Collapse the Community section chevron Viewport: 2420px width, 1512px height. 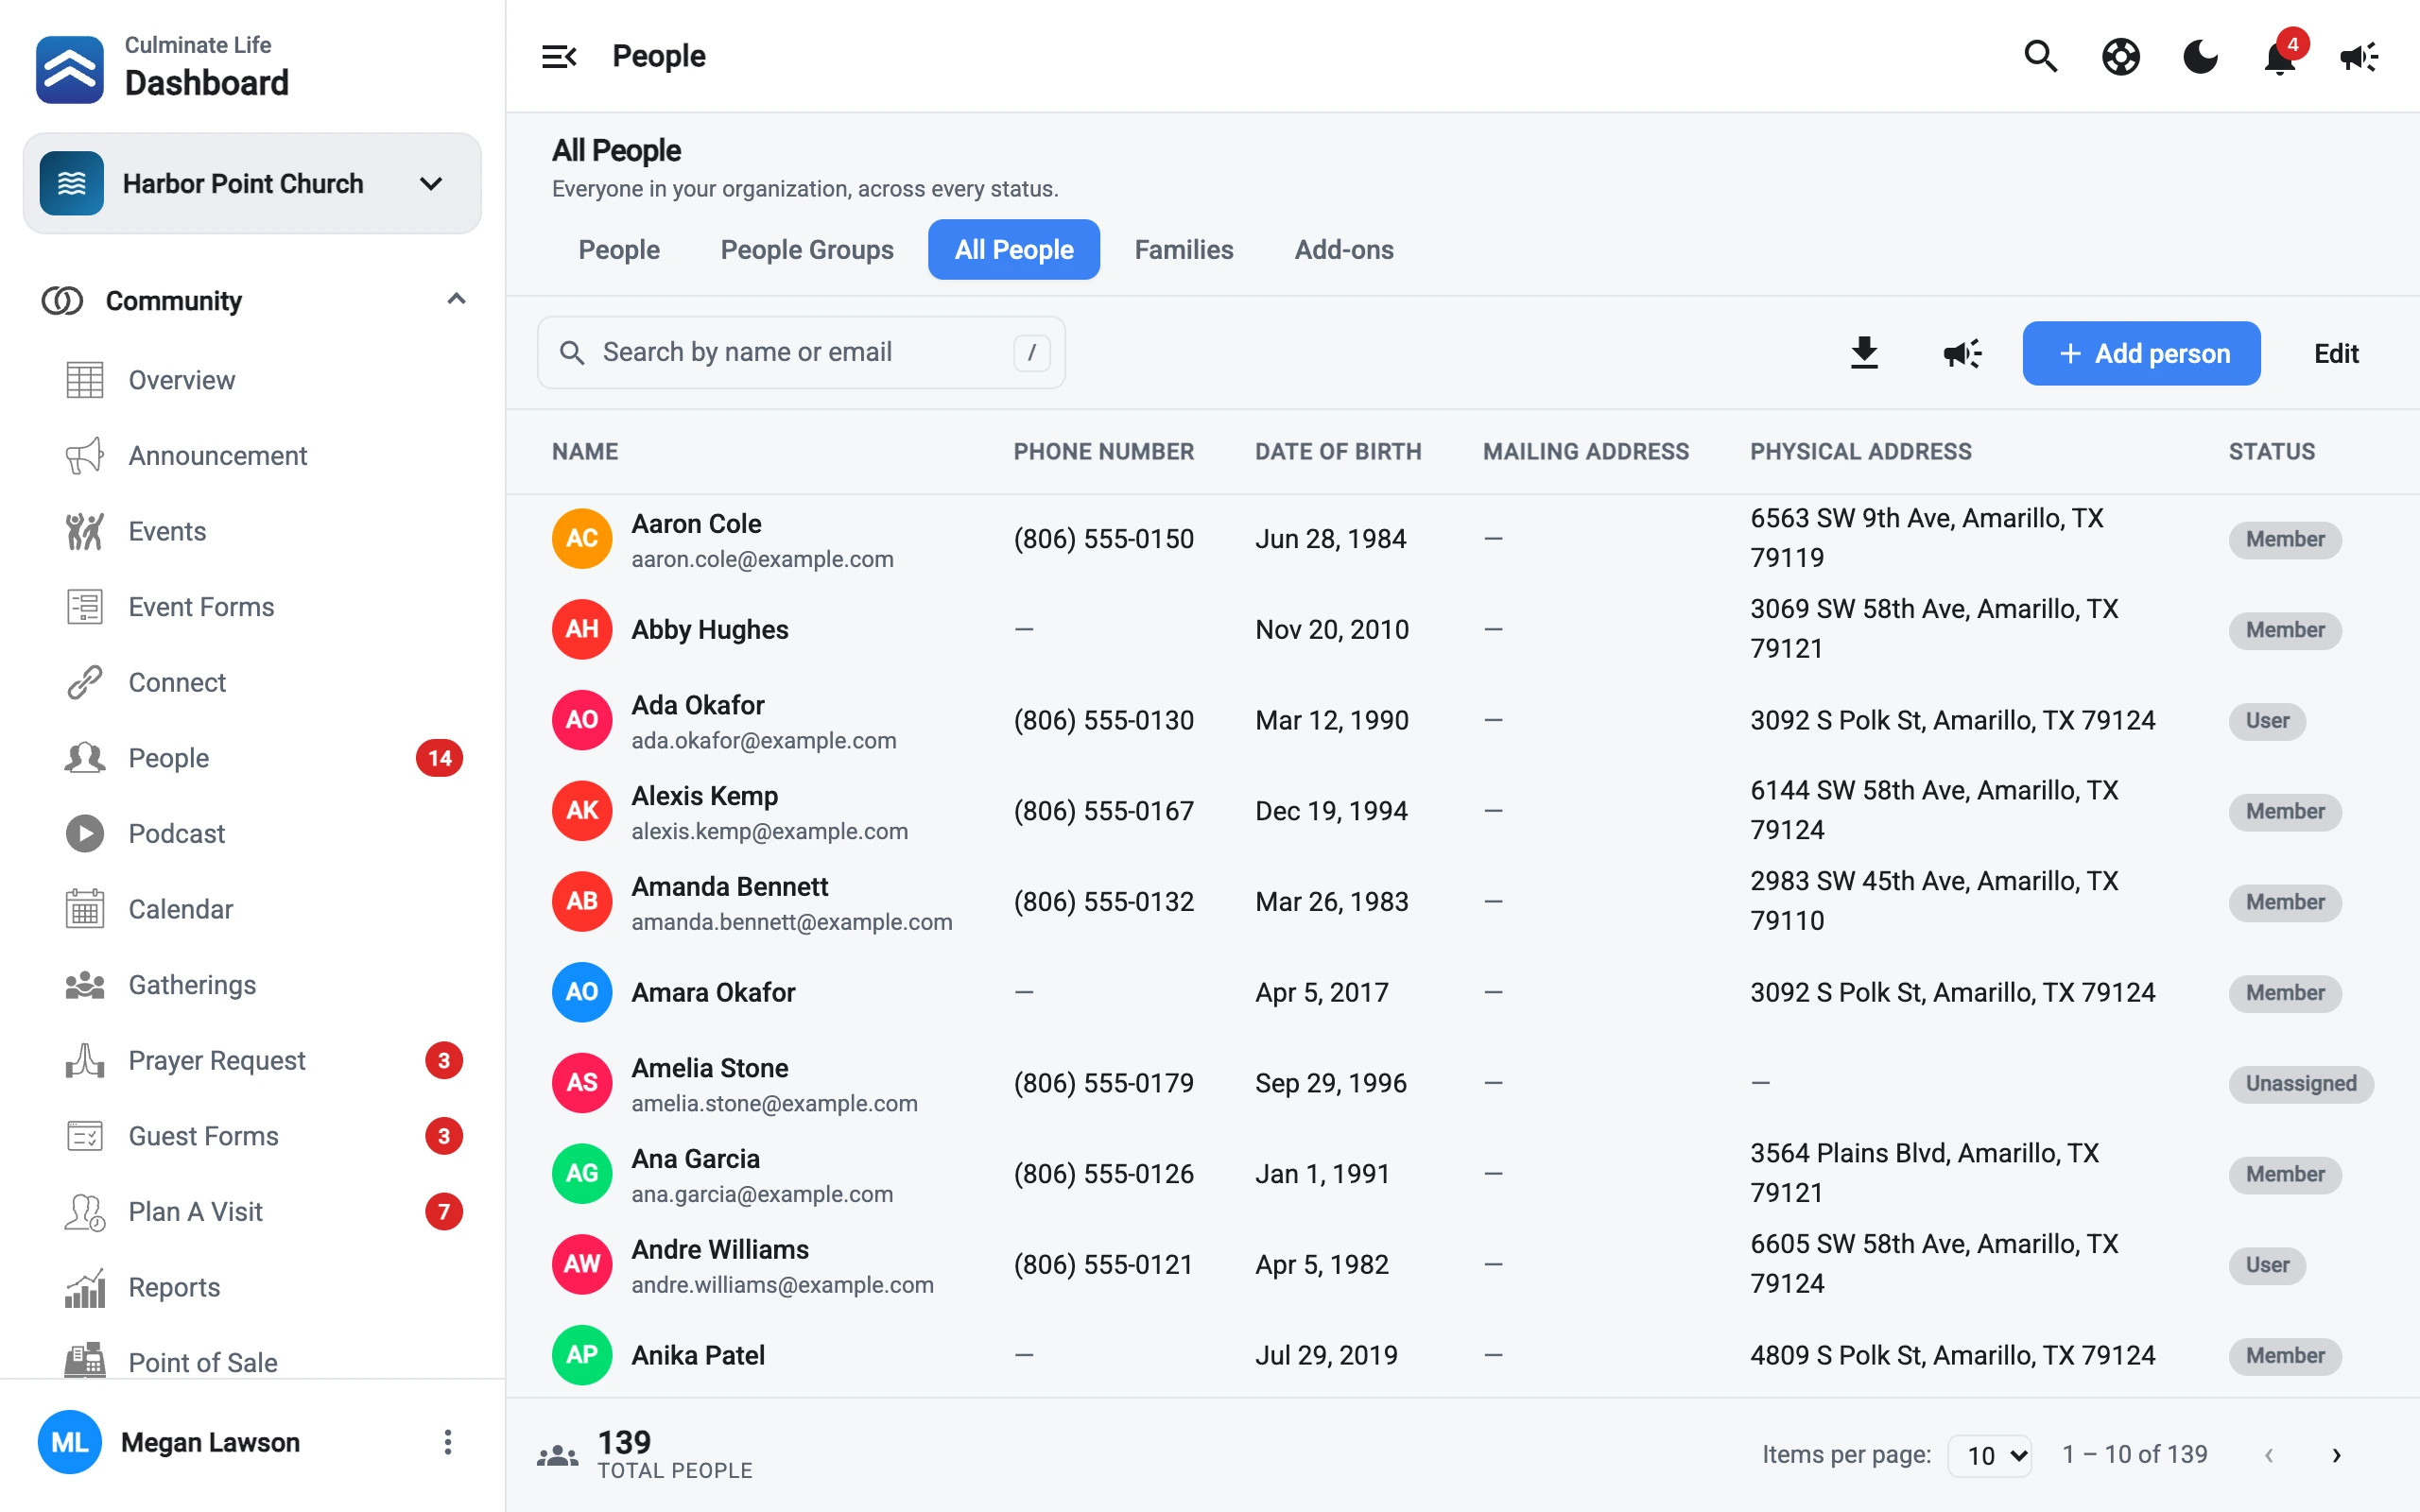point(456,299)
